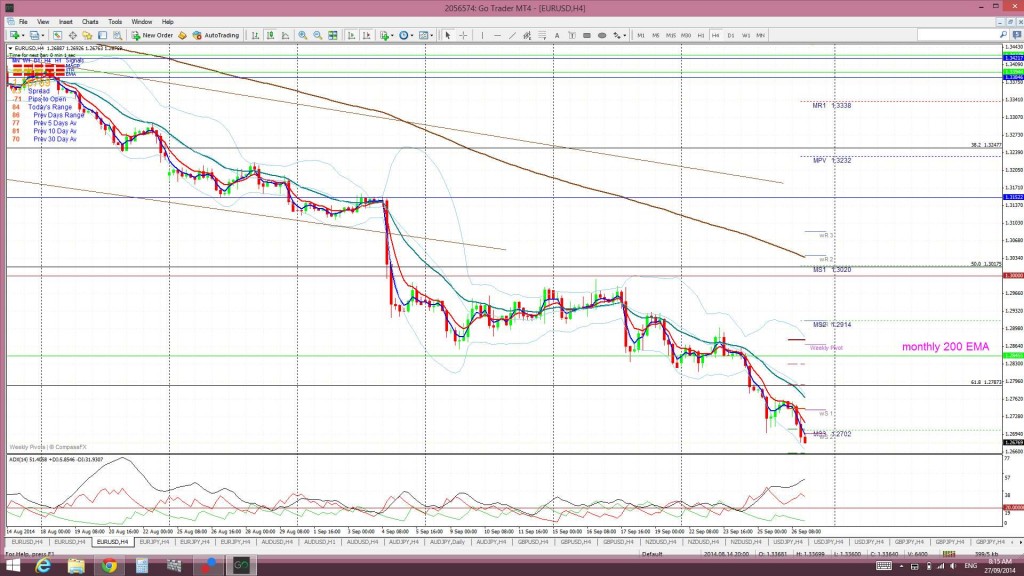Toggle the Navigator panel
The width and height of the screenshot is (1024, 576).
pyautogui.click(x=87, y=35)
